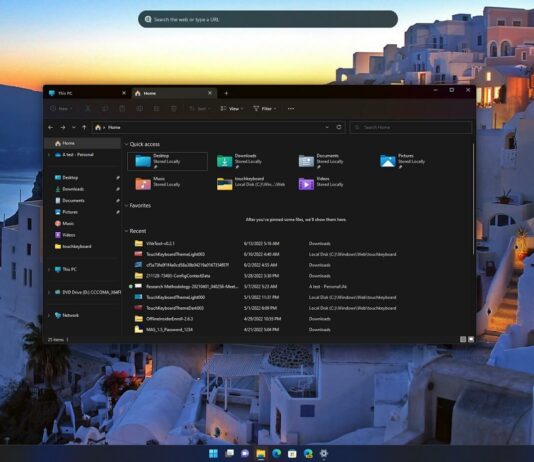Add a new File Explorer tab
534x462 pixels.
226,93
